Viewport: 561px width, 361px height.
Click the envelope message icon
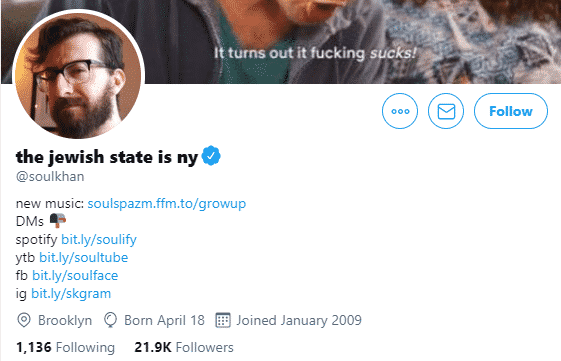(446, 111)
